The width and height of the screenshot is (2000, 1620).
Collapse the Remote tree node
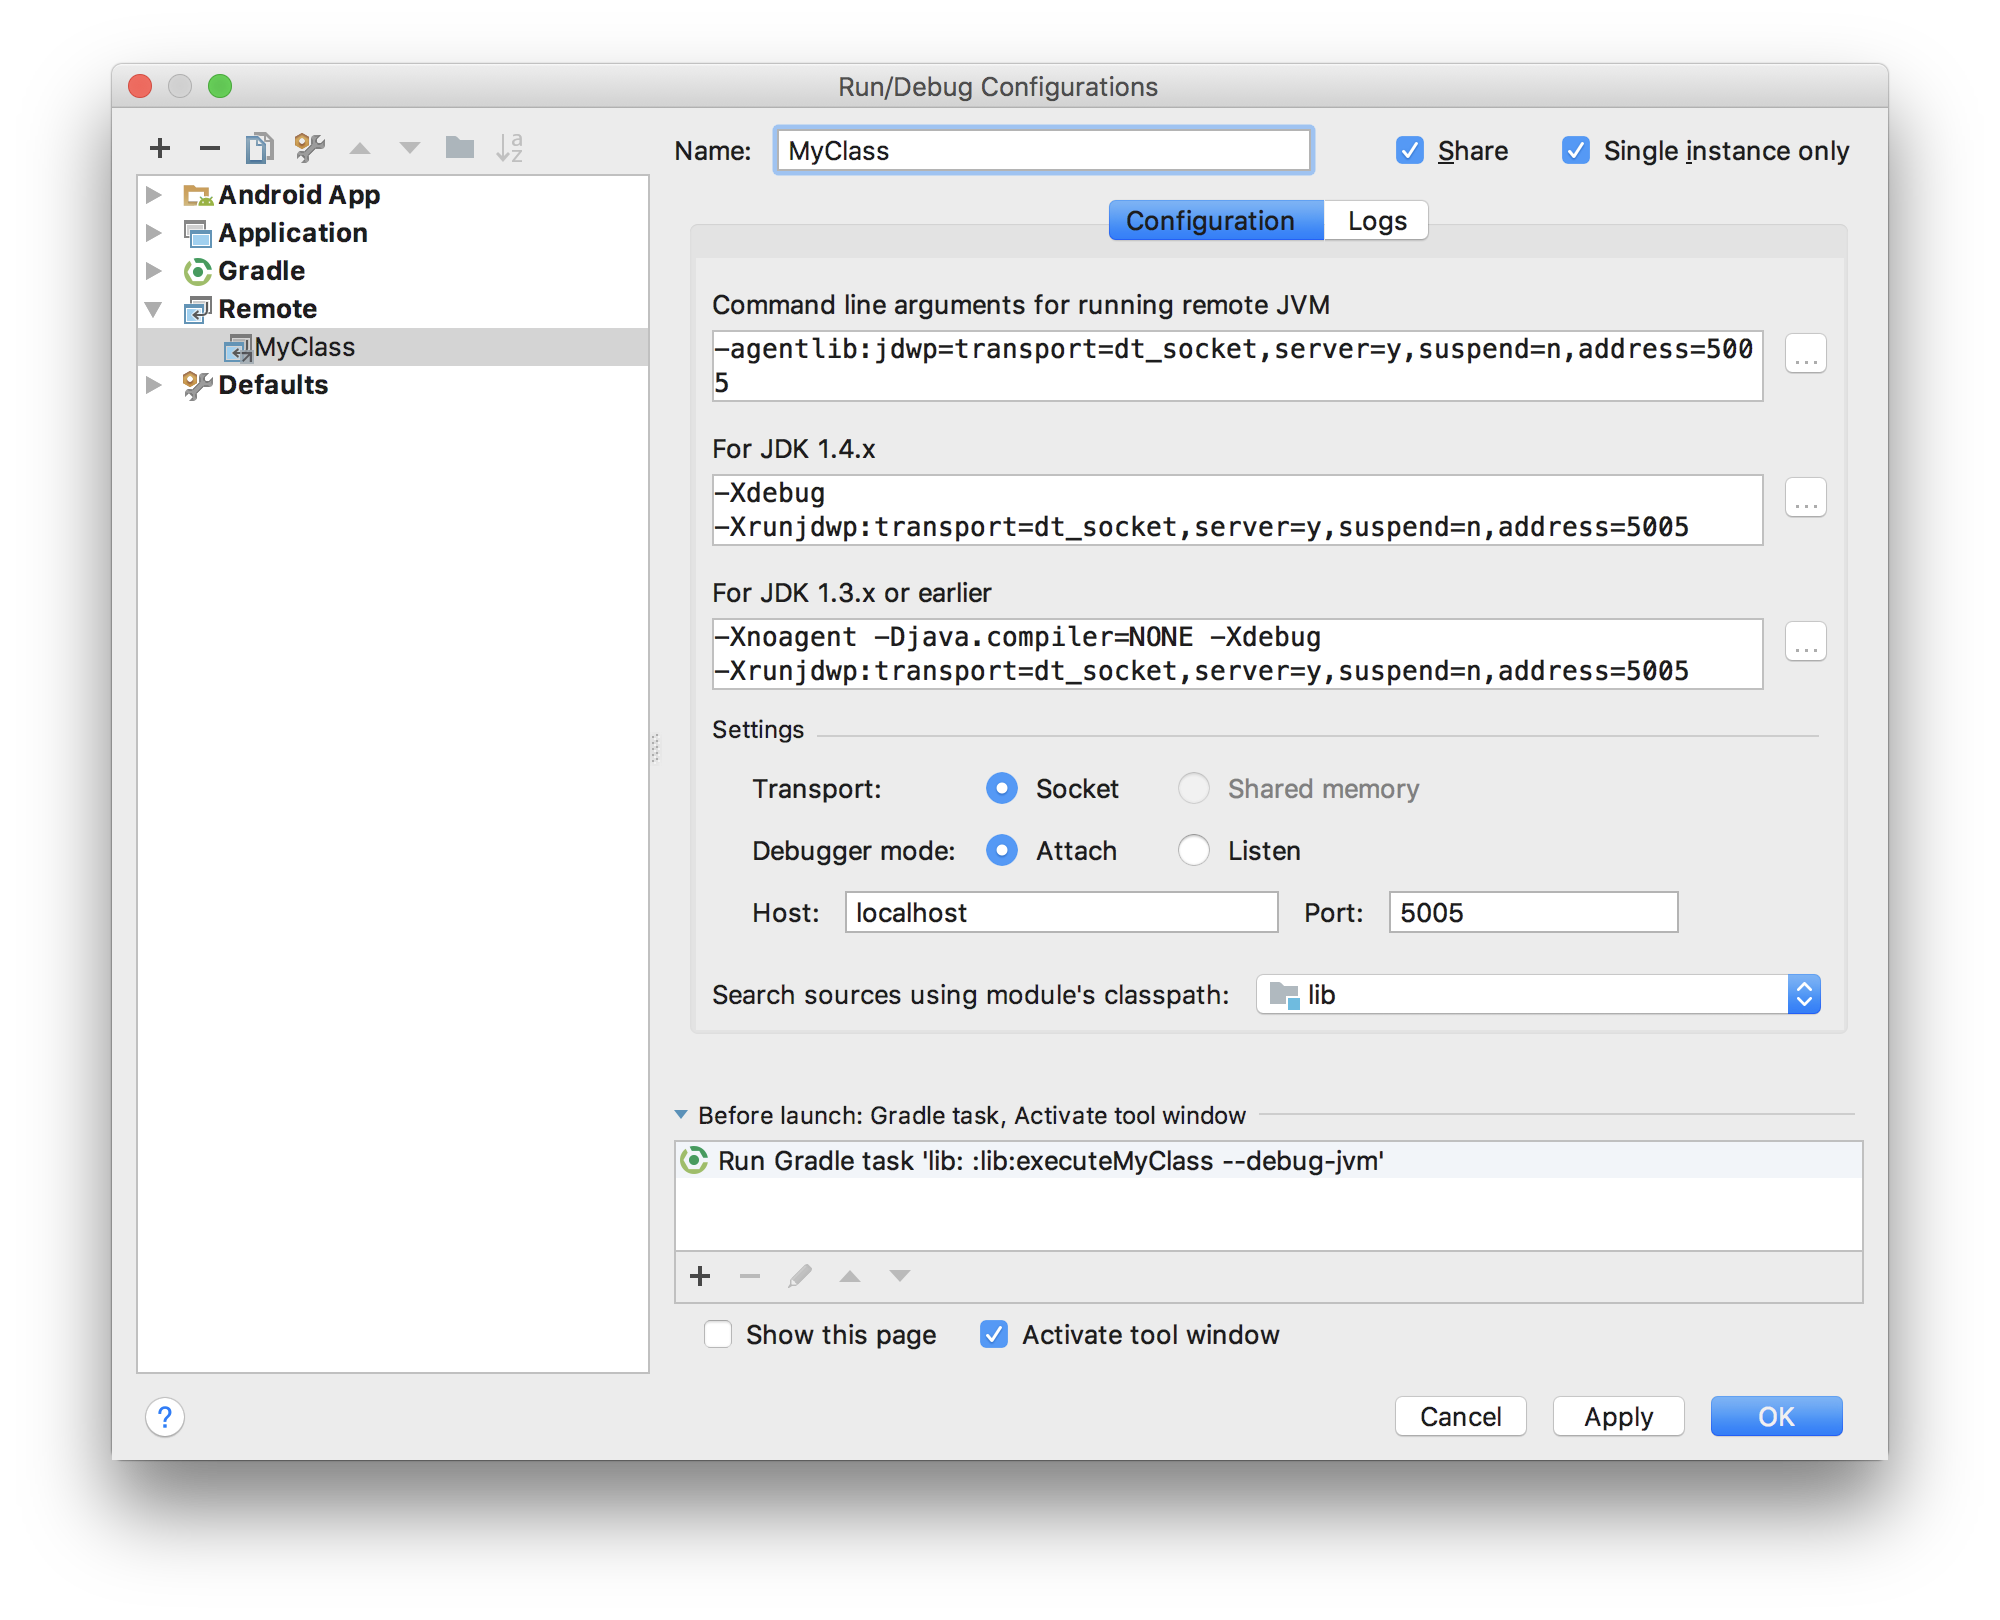154,309
